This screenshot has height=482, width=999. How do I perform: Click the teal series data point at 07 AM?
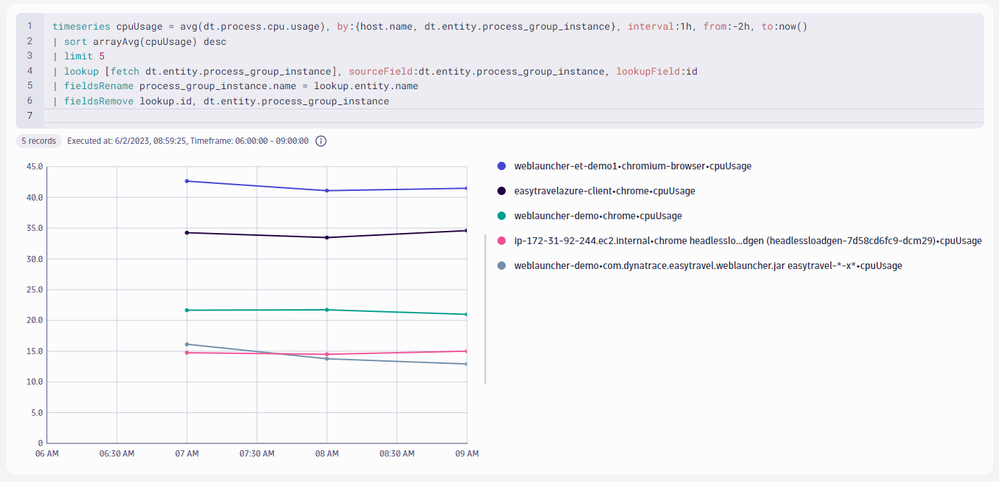pyautogui.click(x=187, y=310)
